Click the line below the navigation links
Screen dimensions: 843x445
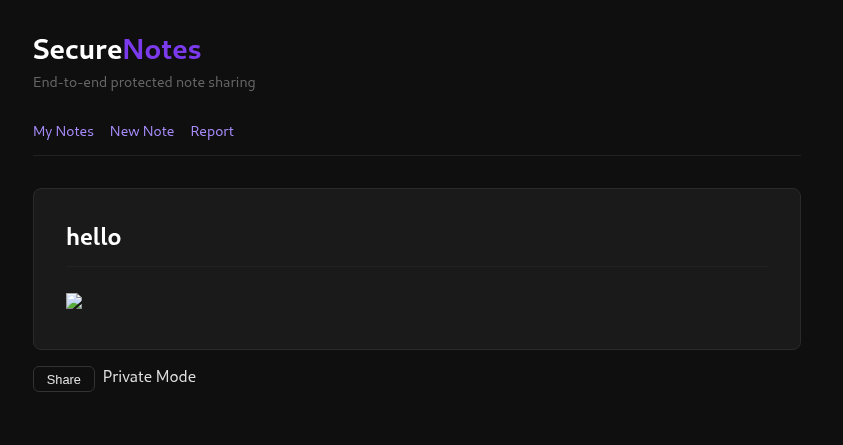click(x=417, y=155)
